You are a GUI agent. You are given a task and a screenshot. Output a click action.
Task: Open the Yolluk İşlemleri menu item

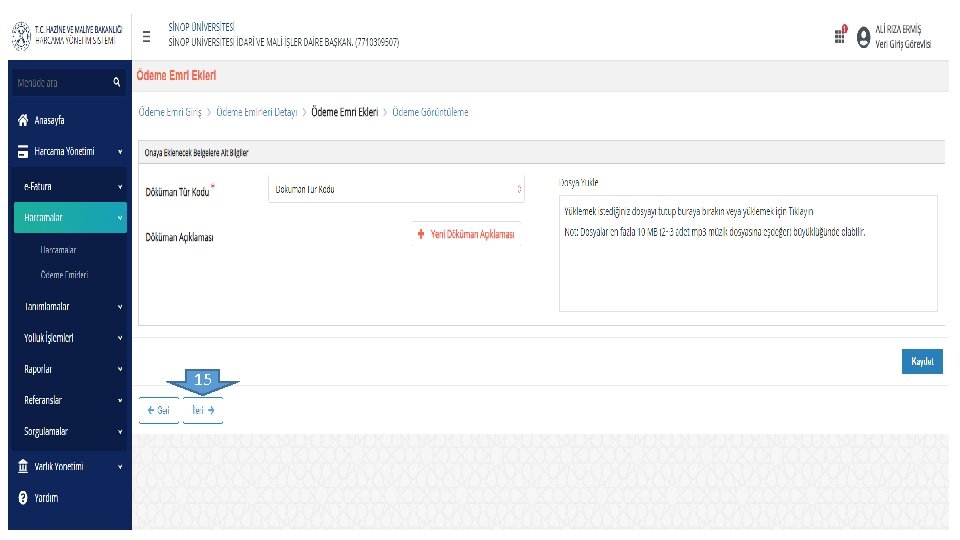pos(48,338)
